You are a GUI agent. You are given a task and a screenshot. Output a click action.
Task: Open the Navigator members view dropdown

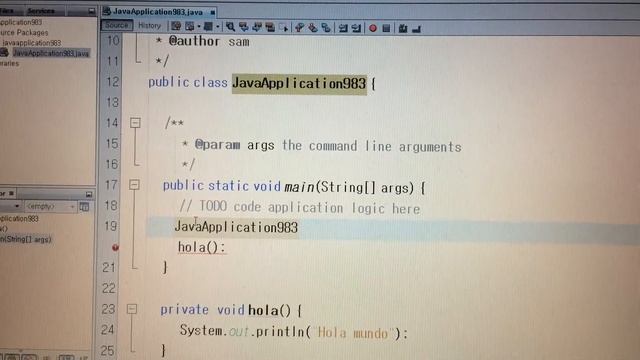tap(16, 207)
